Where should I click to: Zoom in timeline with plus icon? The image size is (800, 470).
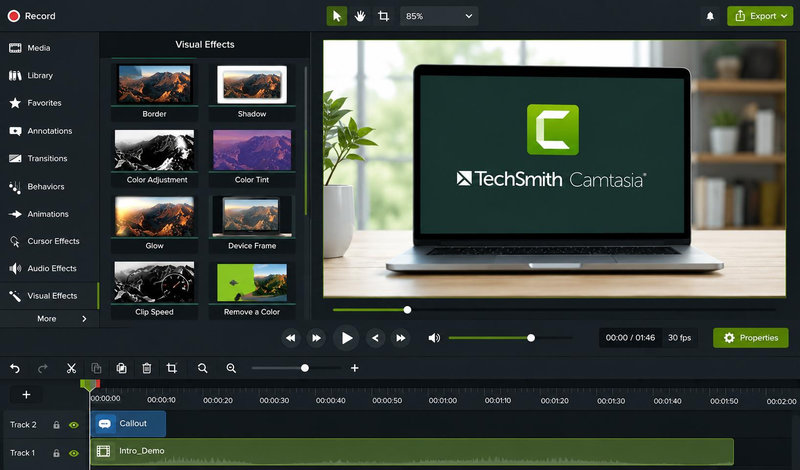click(355, 368)
